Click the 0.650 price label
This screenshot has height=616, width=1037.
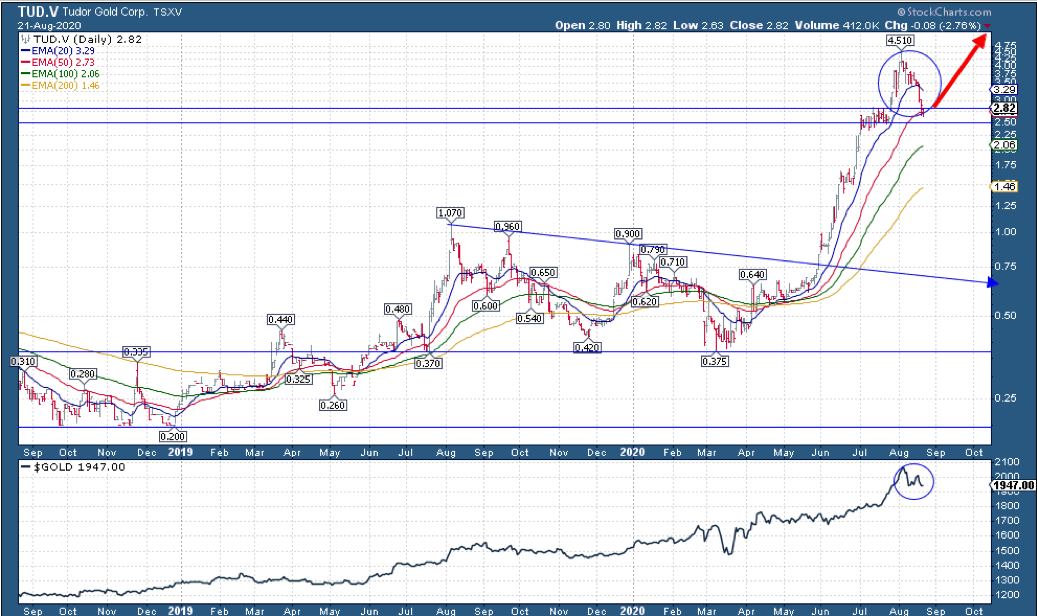point(544,273)
